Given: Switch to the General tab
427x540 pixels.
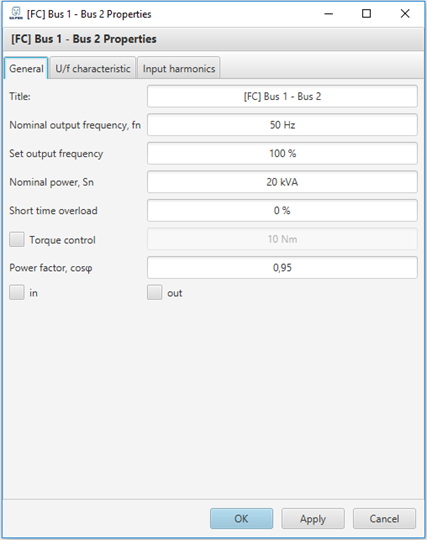Looking at the screenshot, I should coord(26,68).
